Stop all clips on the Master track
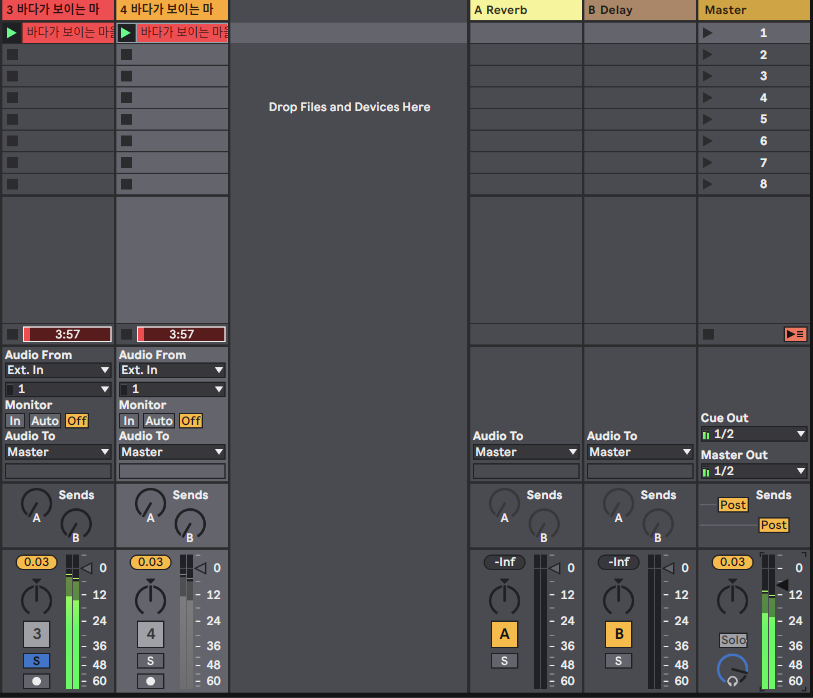This screenshot has width=813, height=698. [x=708, y=334]
